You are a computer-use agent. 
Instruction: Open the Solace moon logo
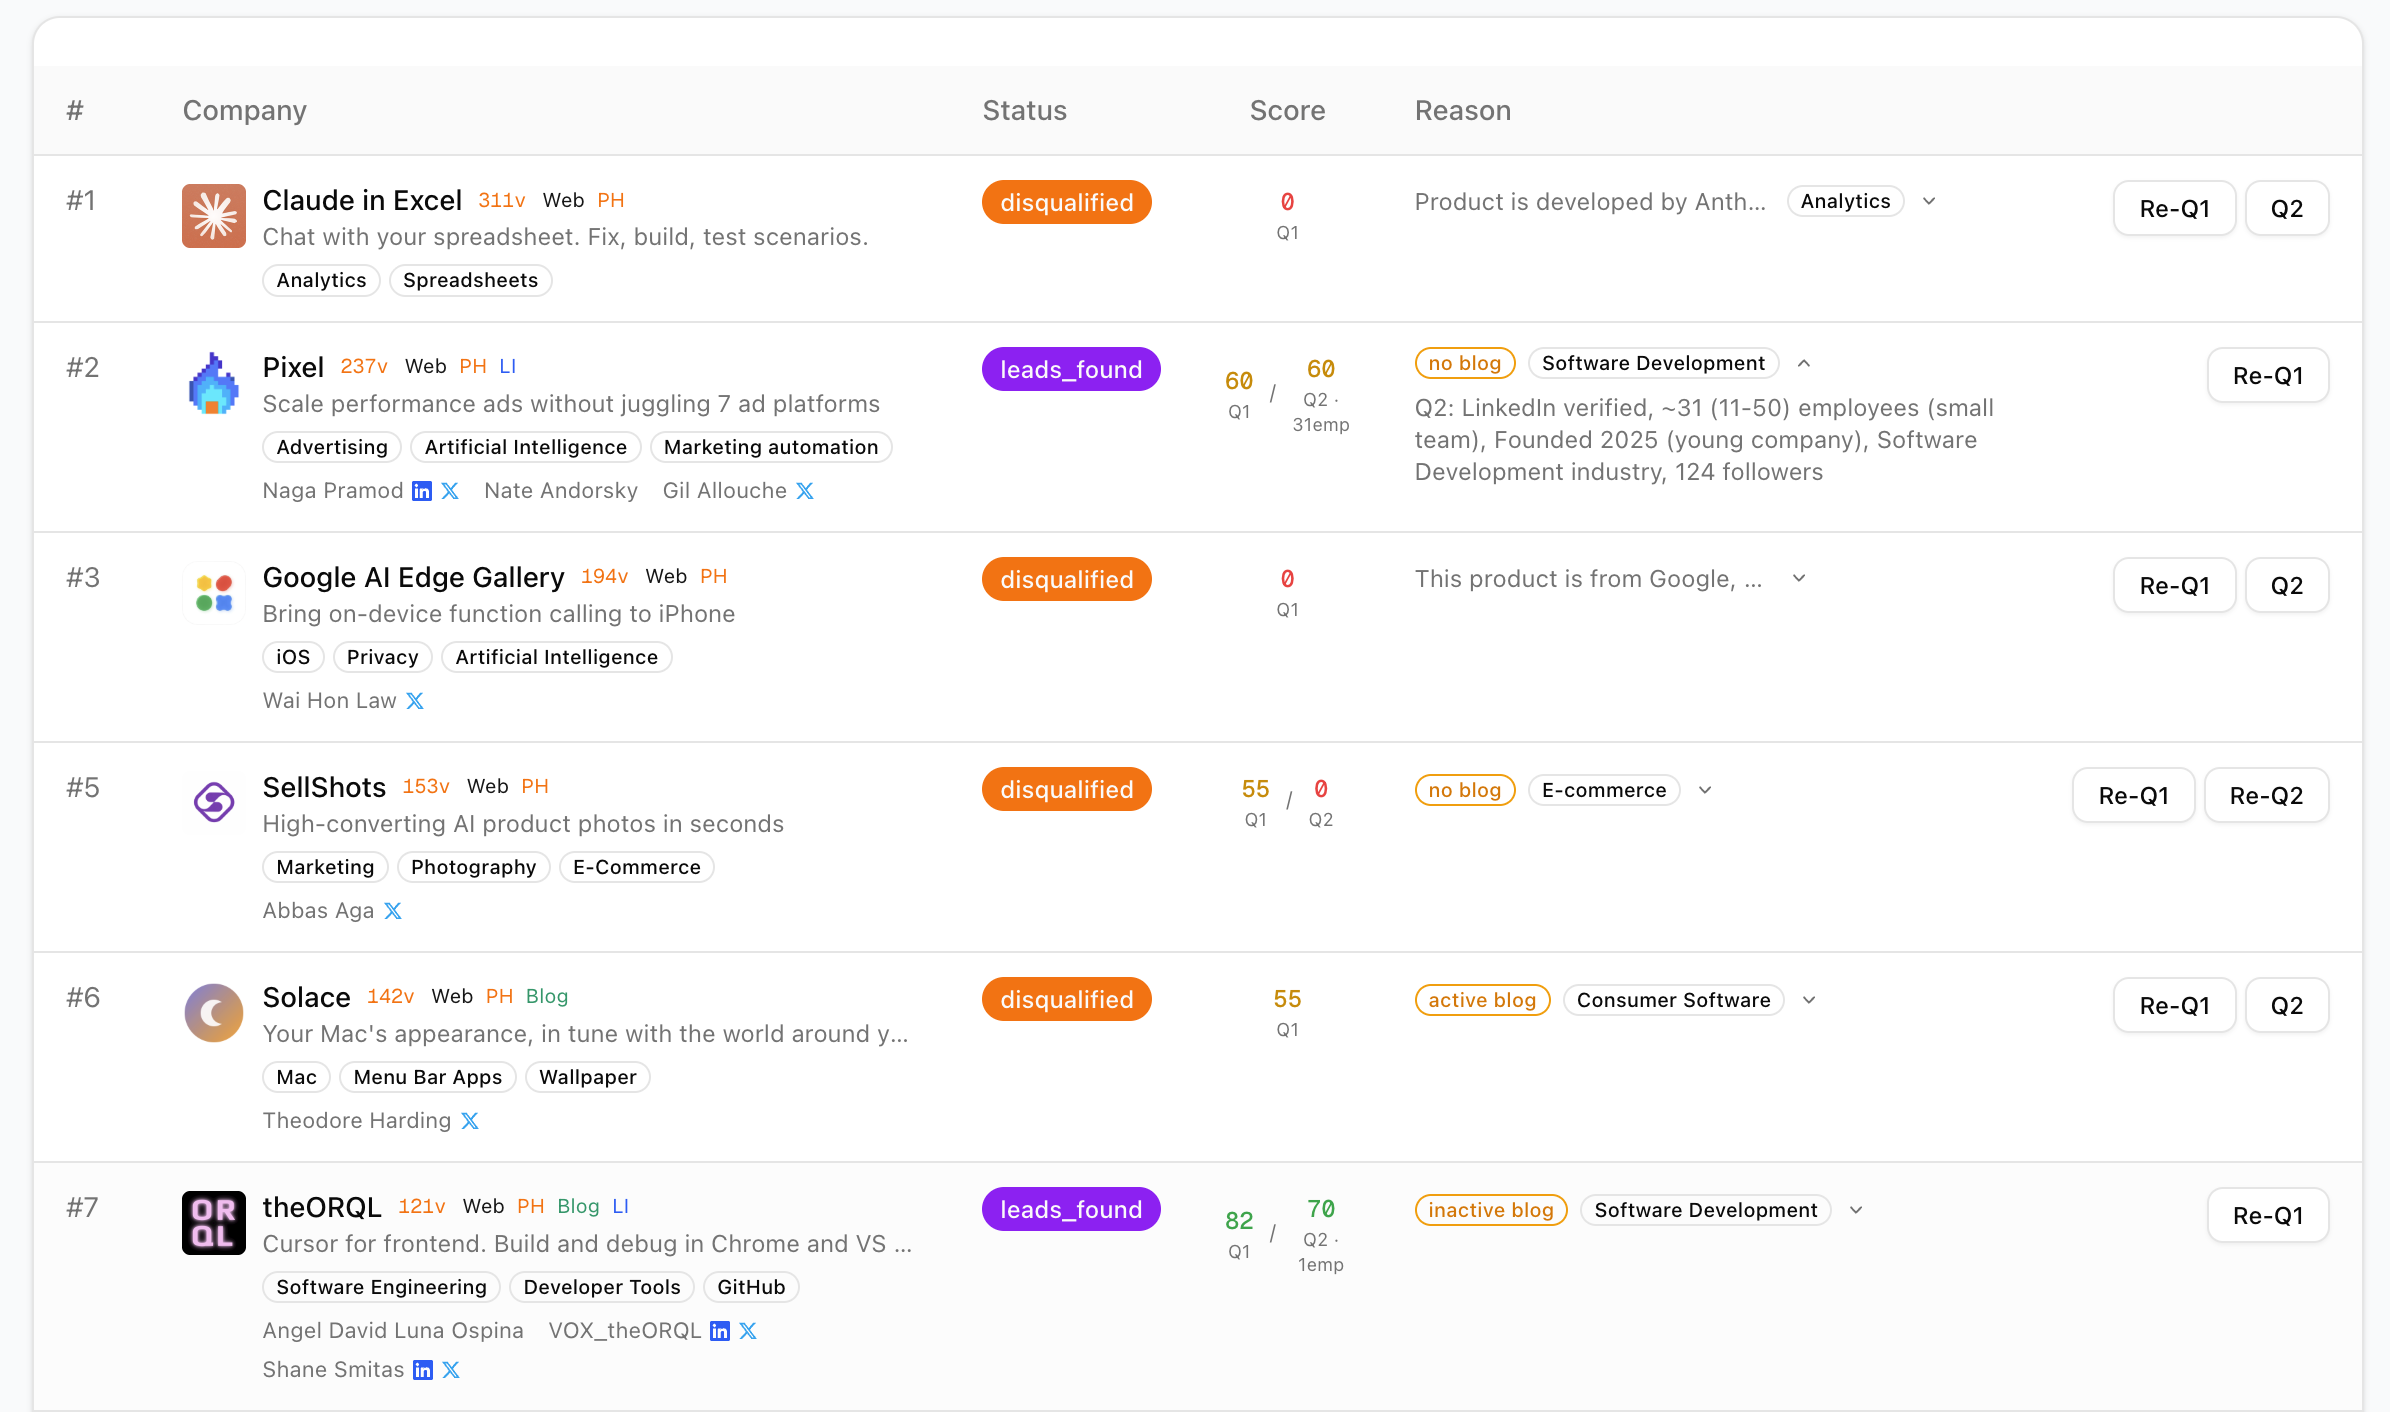(x=213, y=1012)
